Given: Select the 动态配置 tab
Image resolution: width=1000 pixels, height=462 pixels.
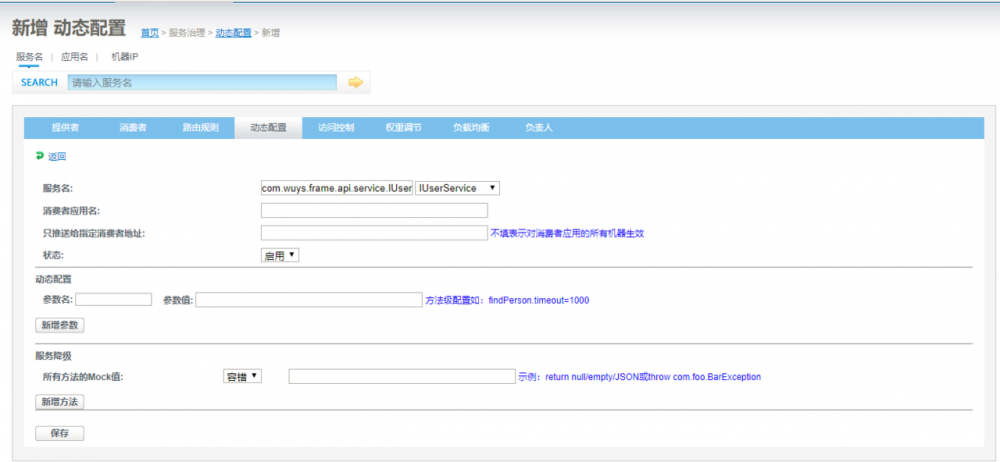Looking at the screenshot, I should pyautogui.click(x=268, y=128).
